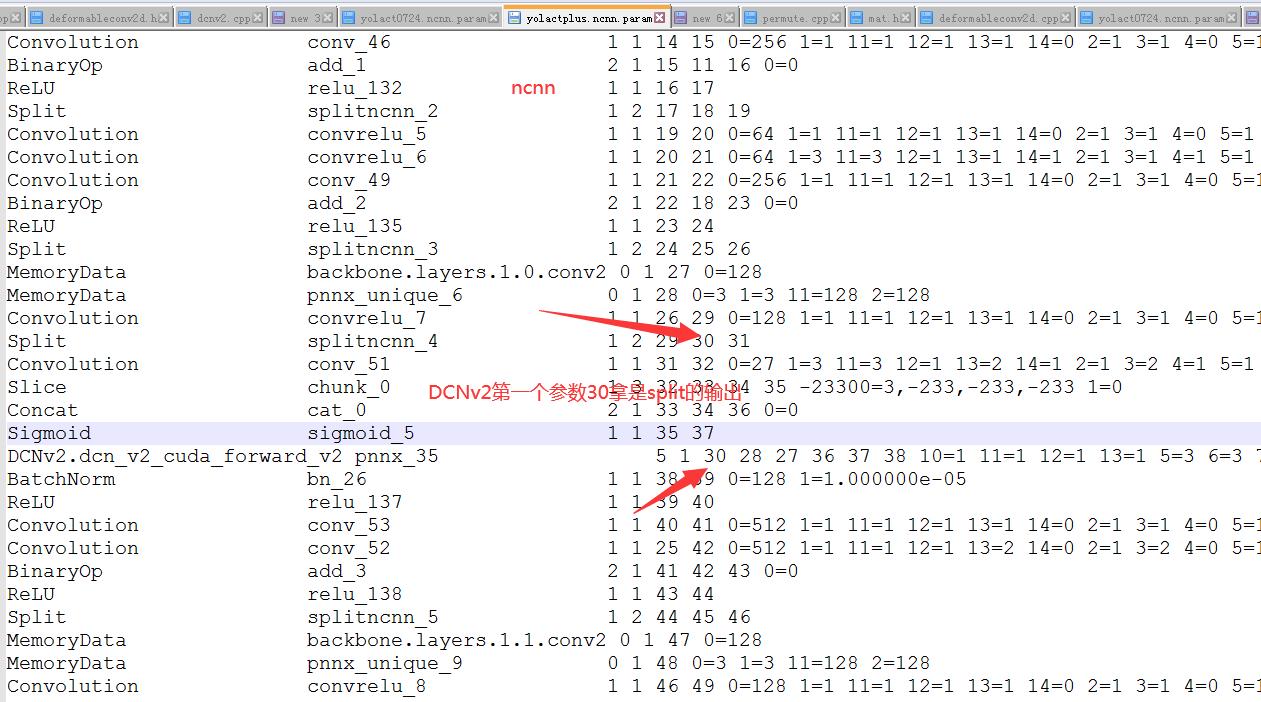The width and height of the screenshot is (1261, 702).
Task: Switch to the deformableconv2d.cpp tab
Action: [996, 18]
